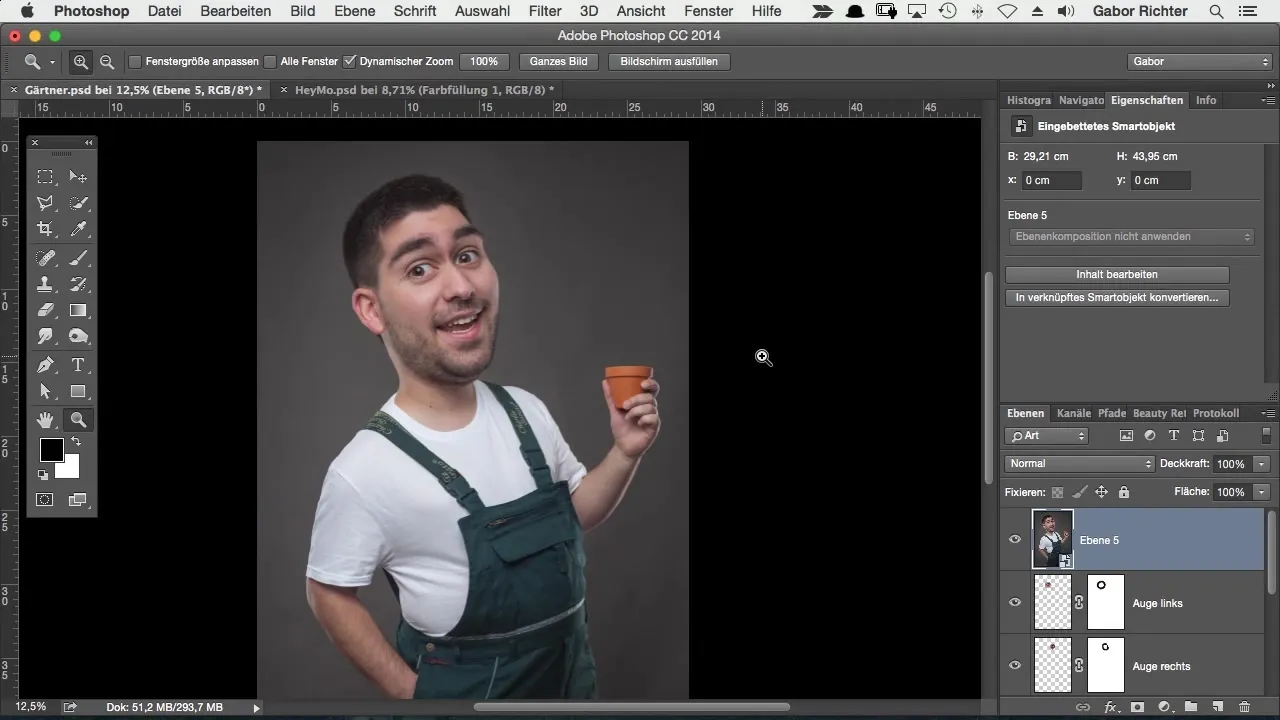Select the Rectangular Marquee tool
Viewport: 1280px width, 720px height.
45,177
